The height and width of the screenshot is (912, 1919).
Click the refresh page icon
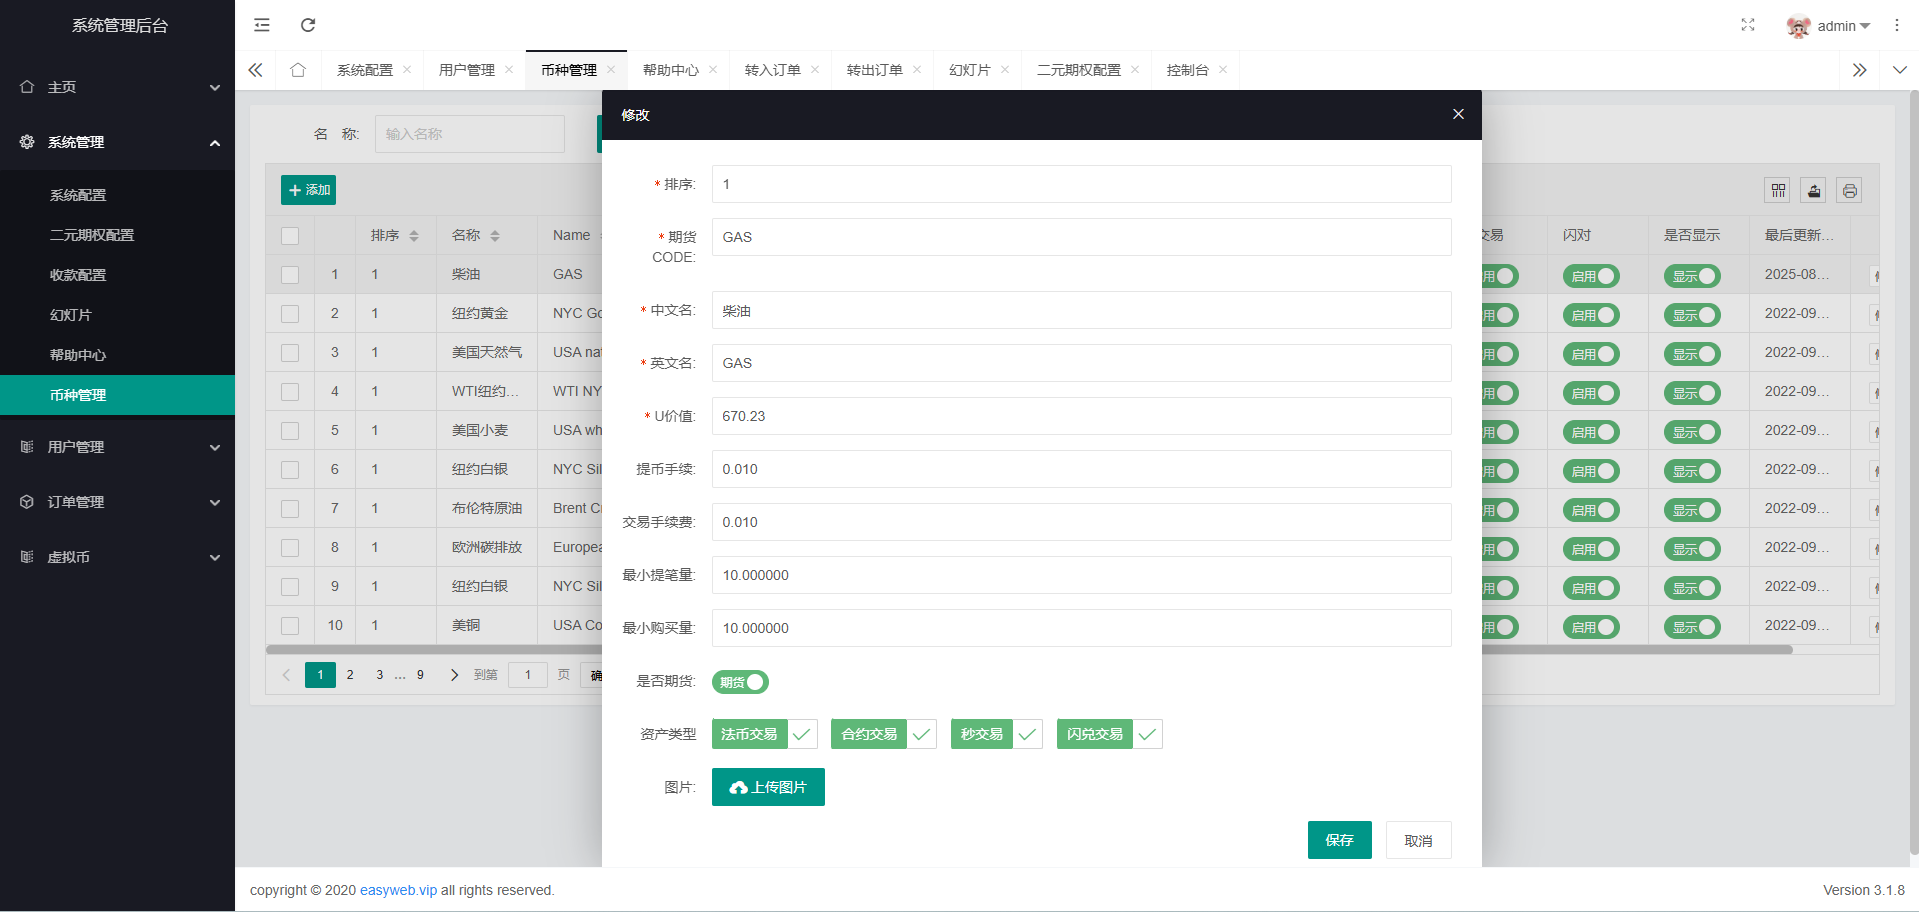[308, 25]
